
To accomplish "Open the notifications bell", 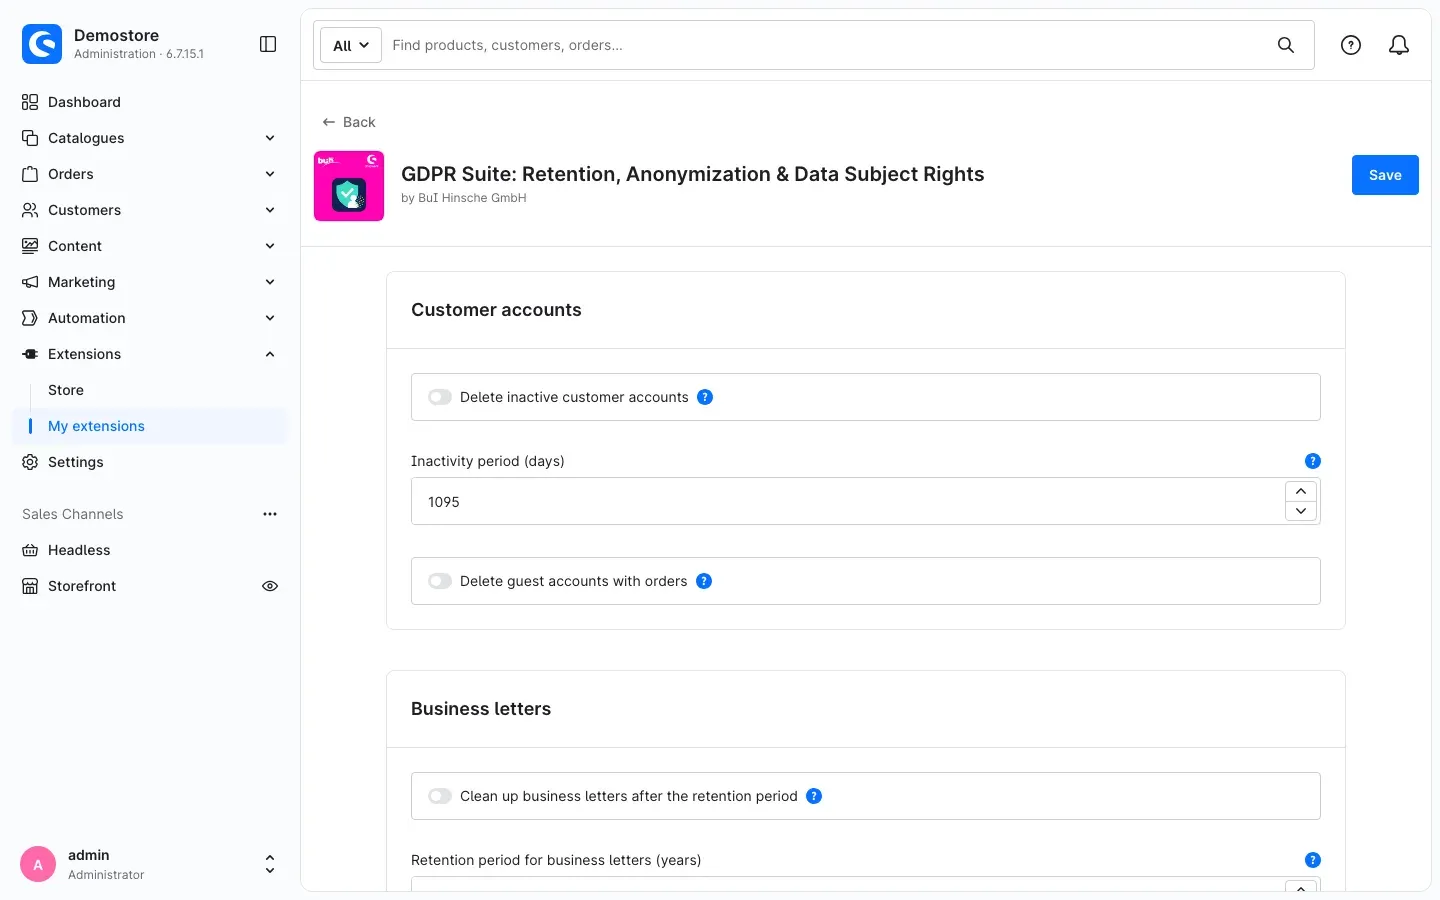I will 1399,45.
